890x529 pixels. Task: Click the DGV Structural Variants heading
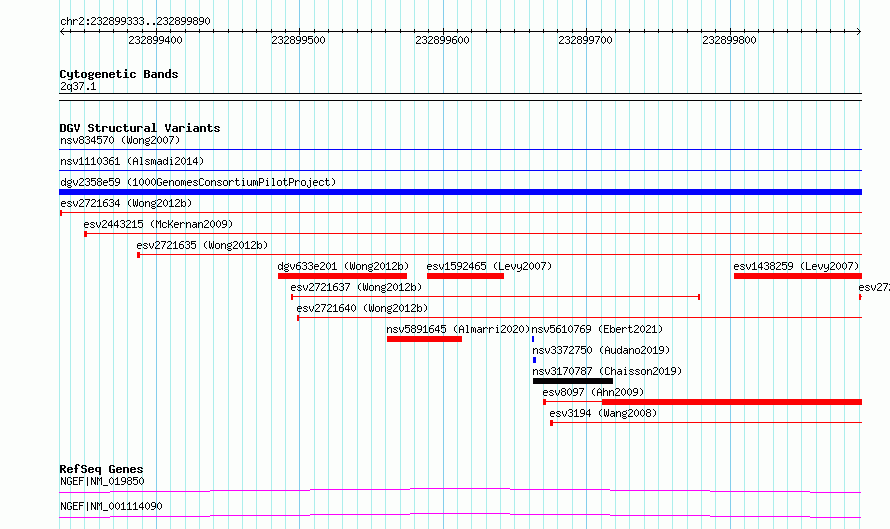[x=140, y=128]
